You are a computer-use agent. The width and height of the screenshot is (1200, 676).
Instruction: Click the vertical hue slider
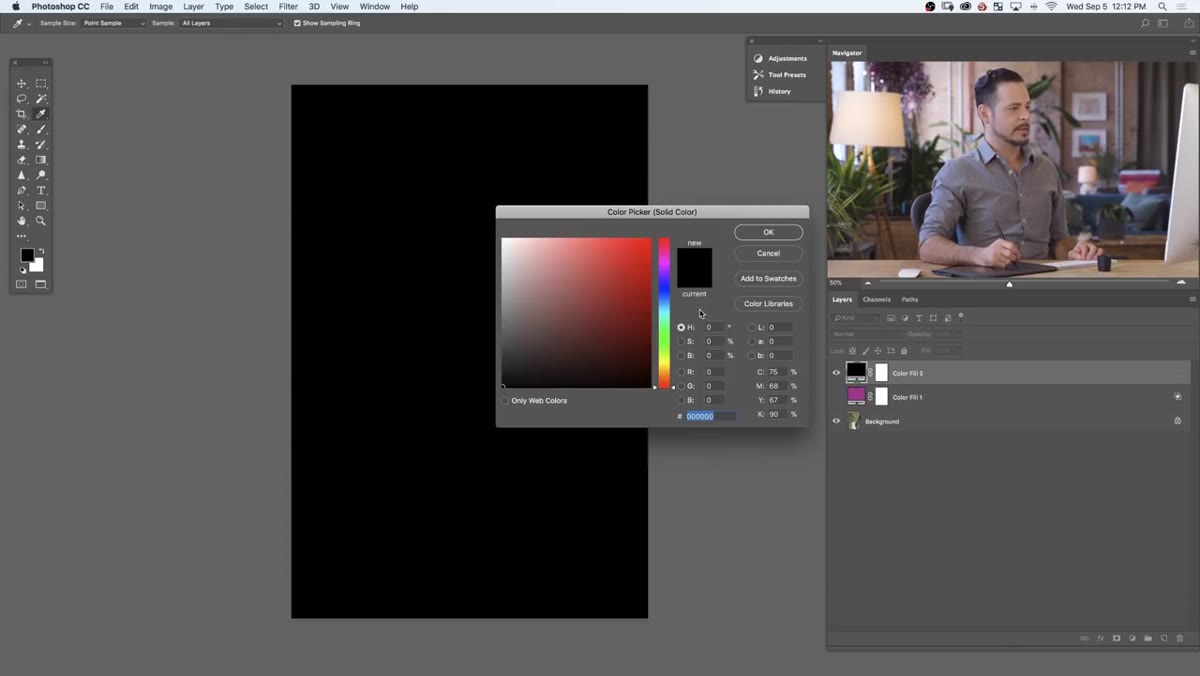(x=664, y=312)
